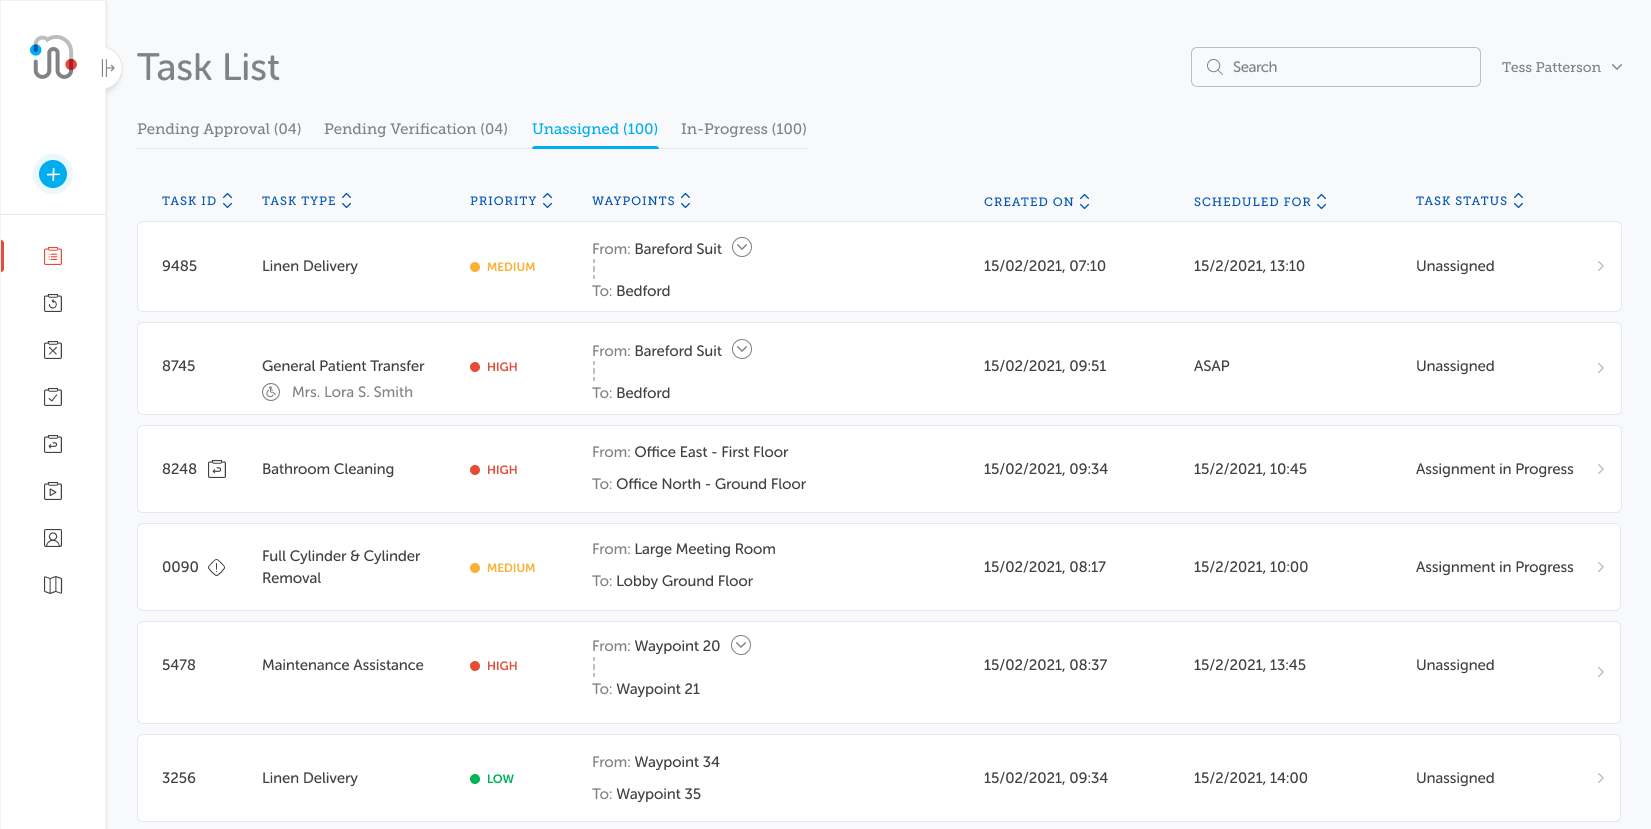1651x829 pixels.
Task: Click task ID 9485
Action: pos(180,266)
